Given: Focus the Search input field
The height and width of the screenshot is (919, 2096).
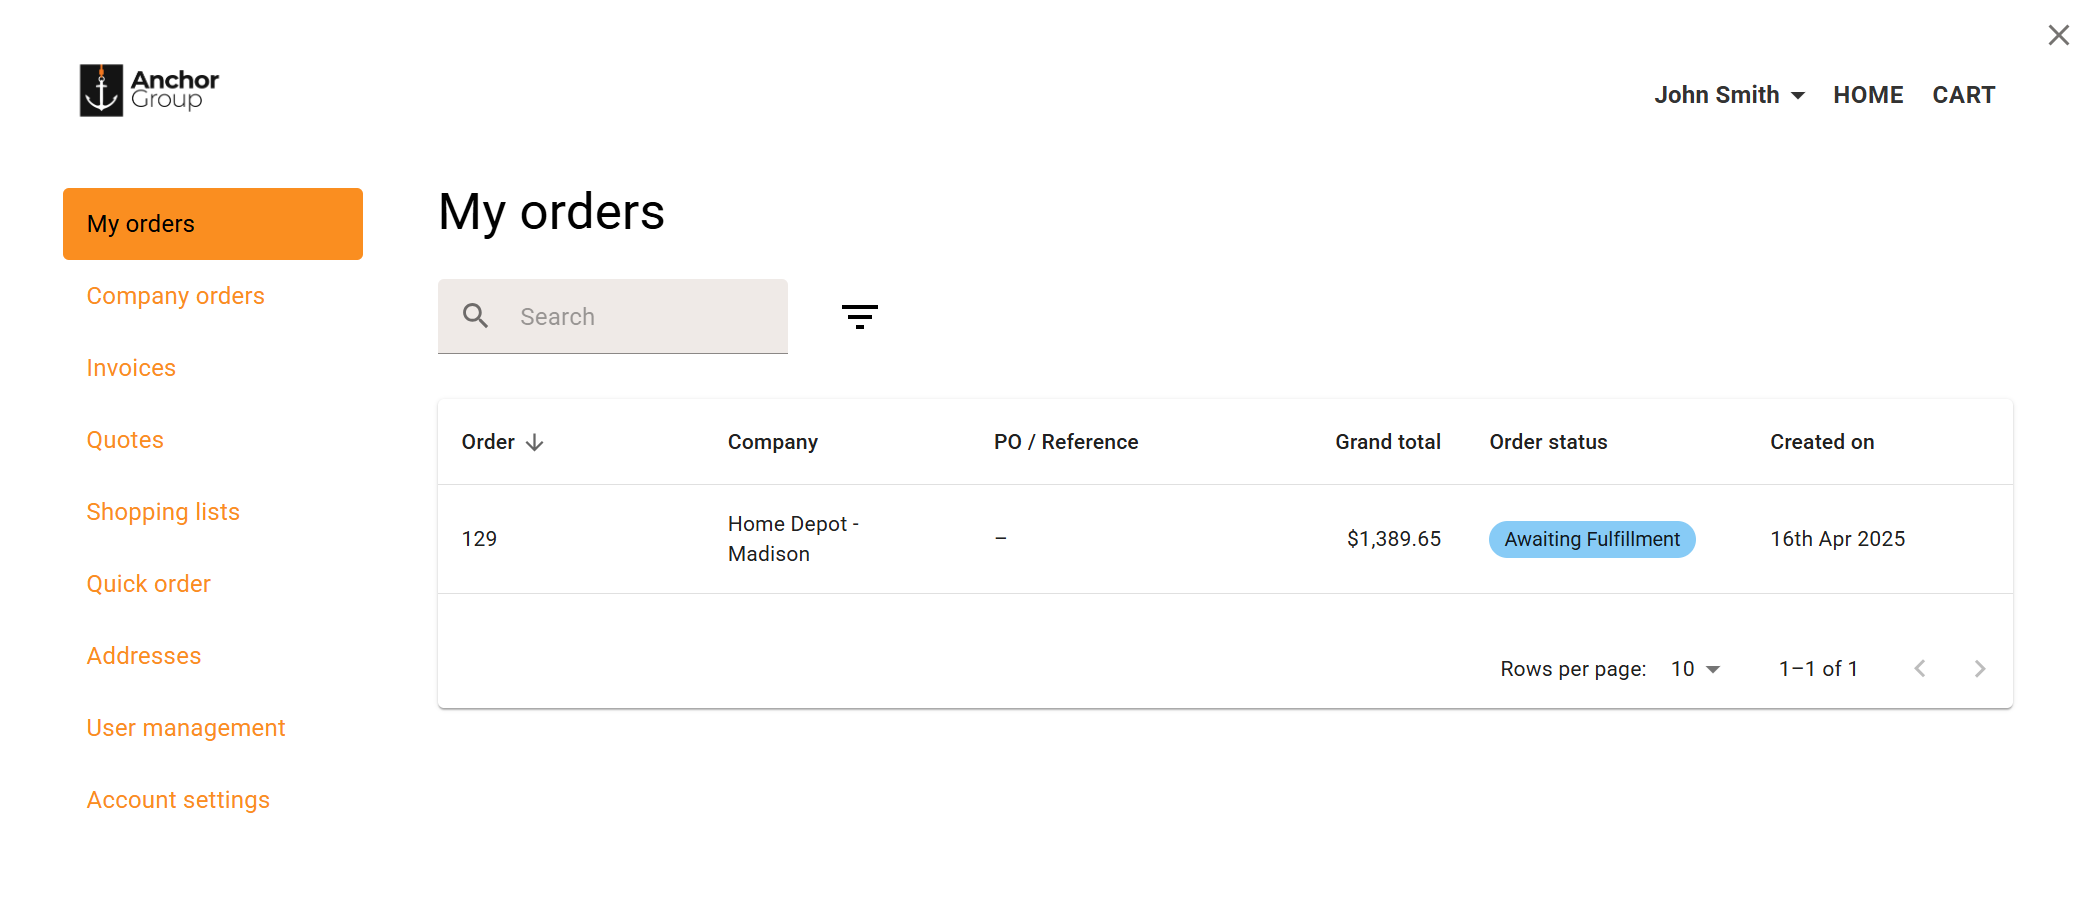Looking at the screenshot, I should pos(613,316).
